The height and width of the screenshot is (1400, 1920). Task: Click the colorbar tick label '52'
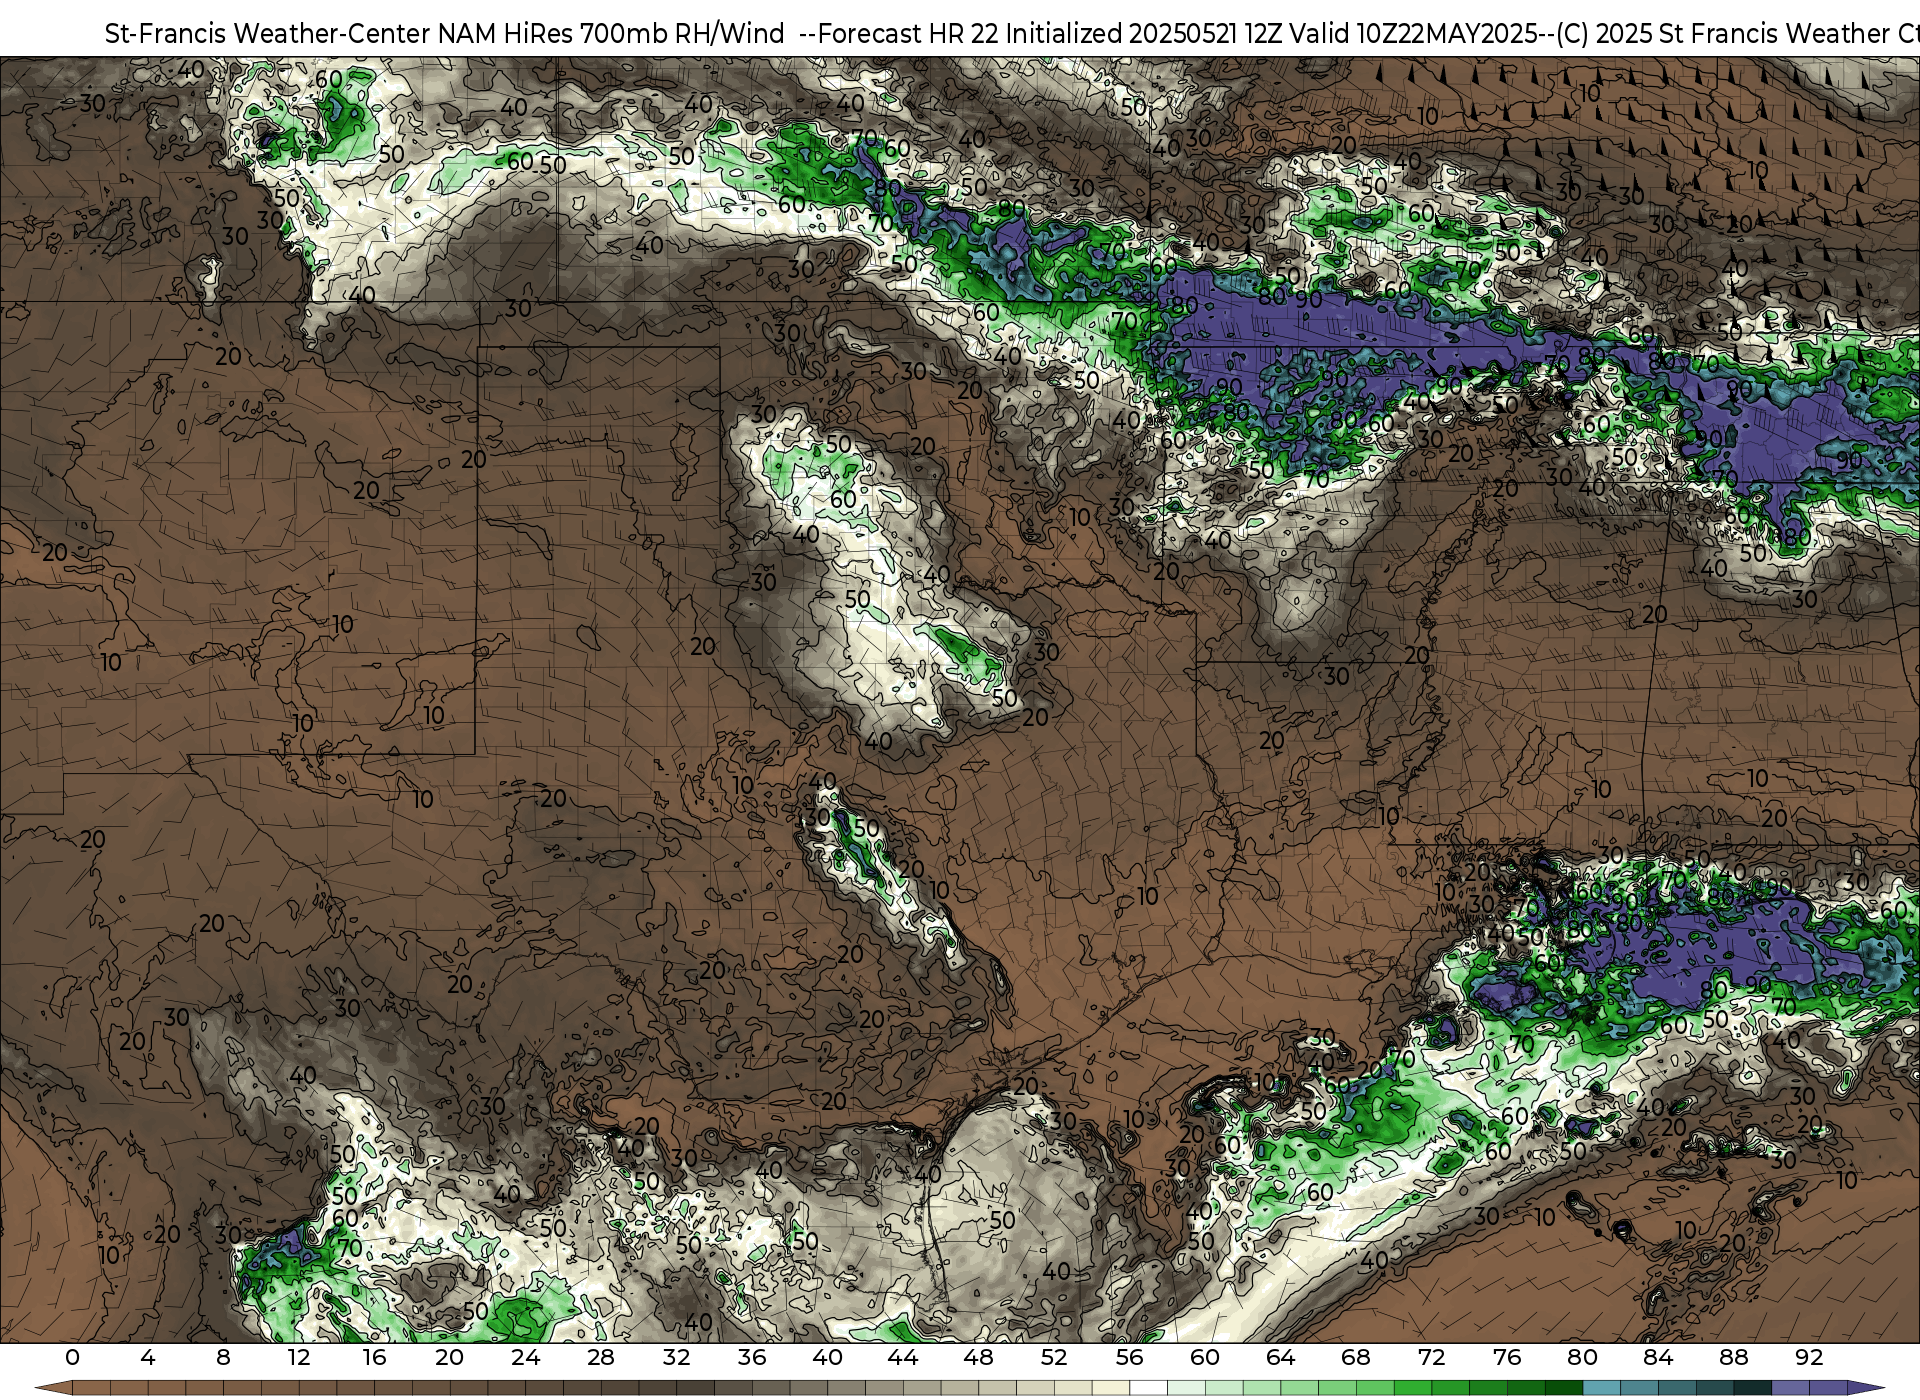pyautogui.click(x=1054, y=1357)
